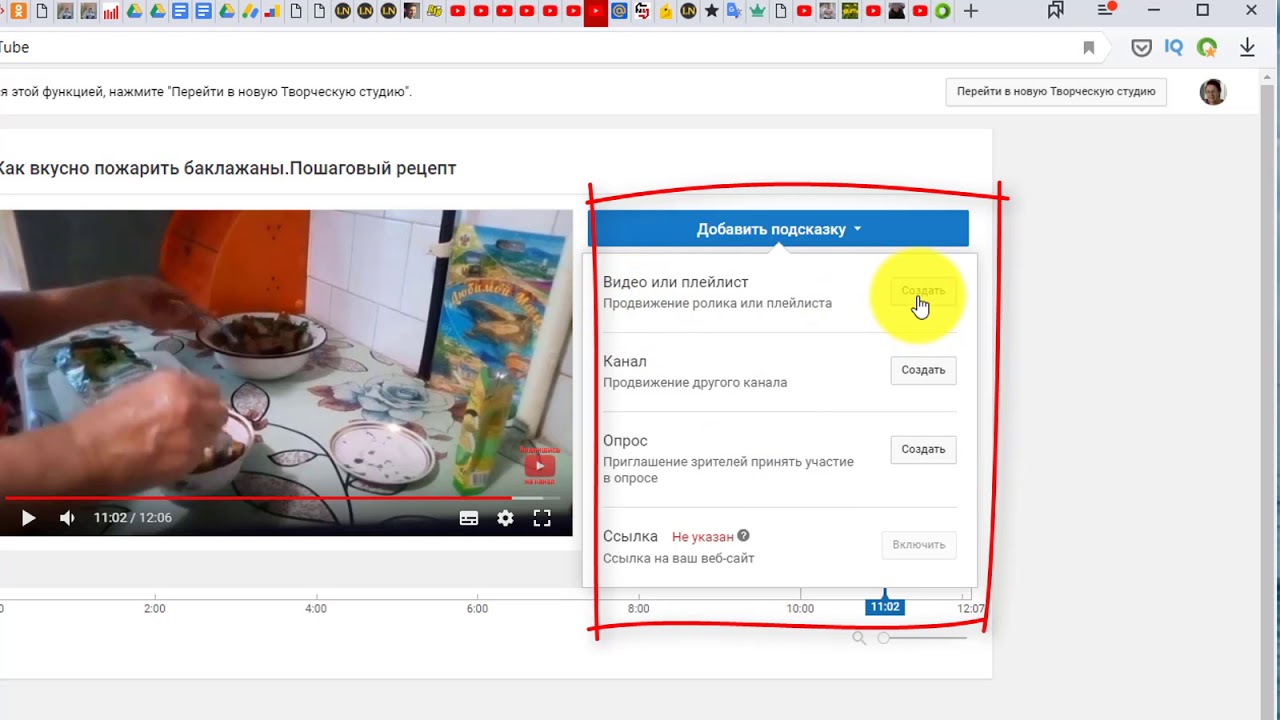Adjust the timeline zoom slider handle

pos(883,638)
